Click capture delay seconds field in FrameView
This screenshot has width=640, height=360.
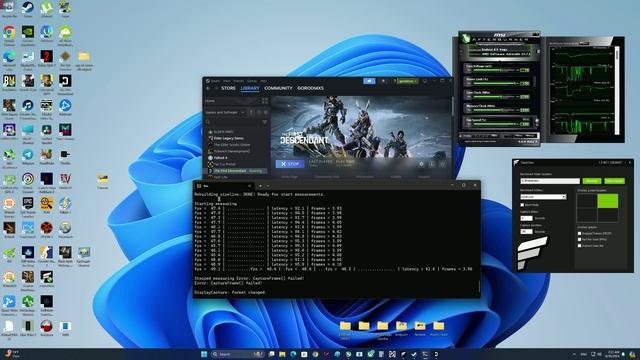527,218
